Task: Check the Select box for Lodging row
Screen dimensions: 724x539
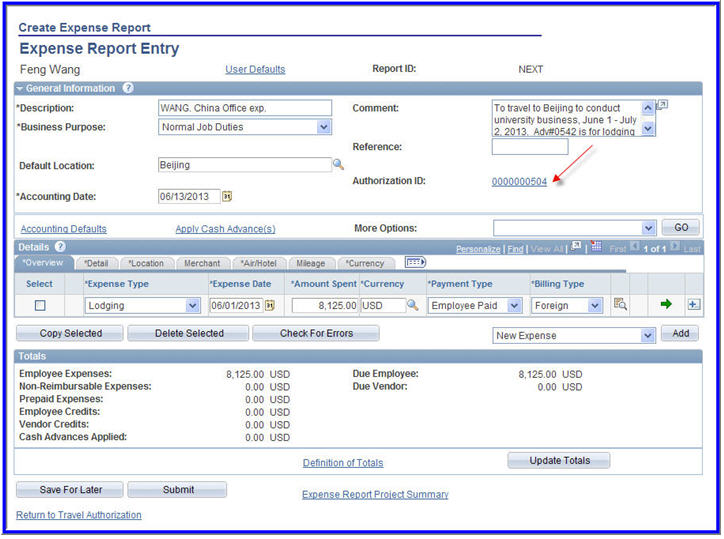Action: [x=40, y=306]
